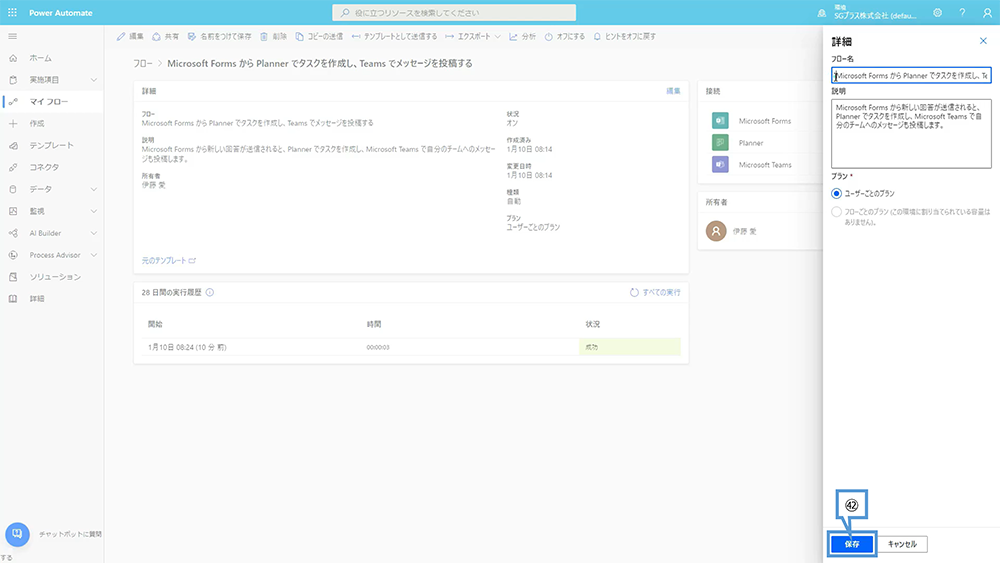Click the キャンセル button

(902, 544)
